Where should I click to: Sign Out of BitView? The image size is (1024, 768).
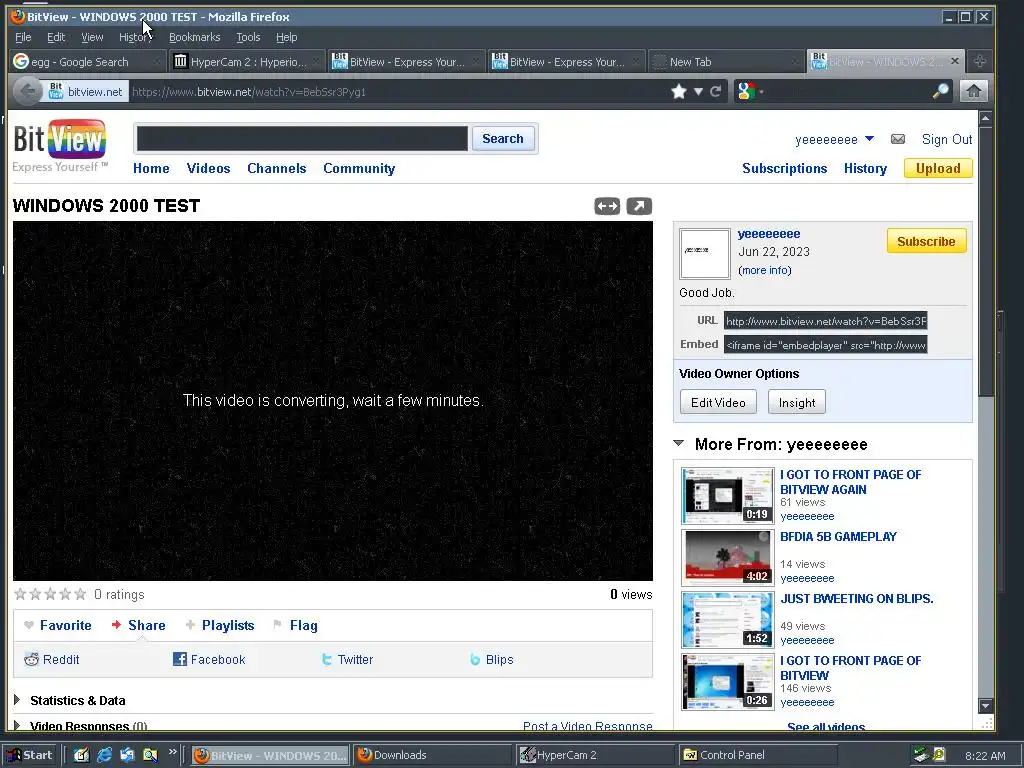click(947, 139)
